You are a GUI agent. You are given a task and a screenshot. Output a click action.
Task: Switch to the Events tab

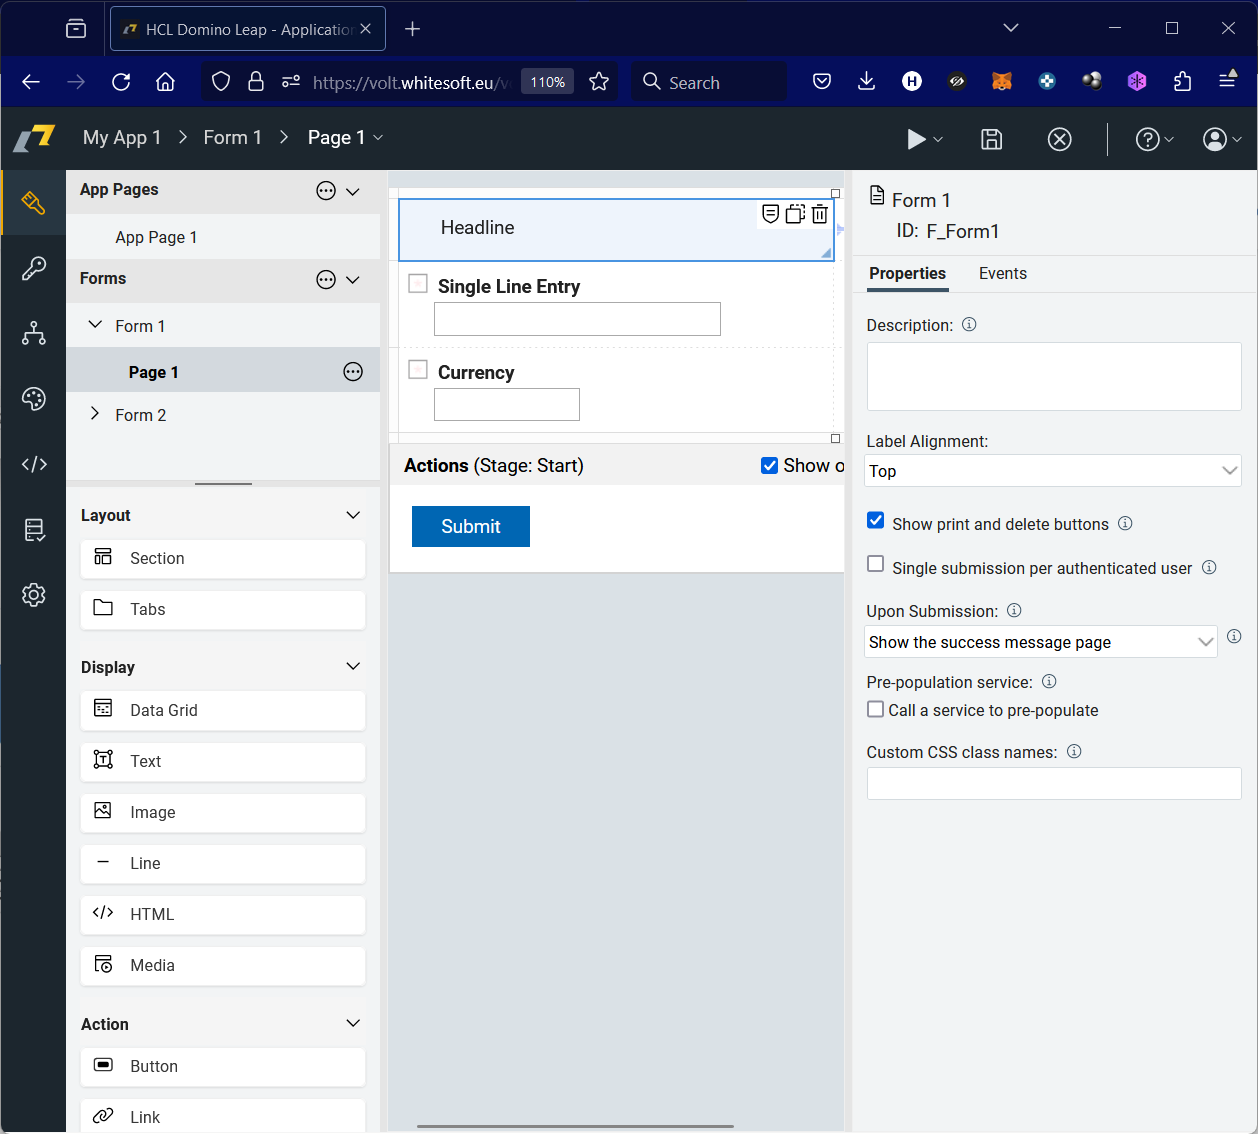pyautogui.click(x=1002, y=273)
